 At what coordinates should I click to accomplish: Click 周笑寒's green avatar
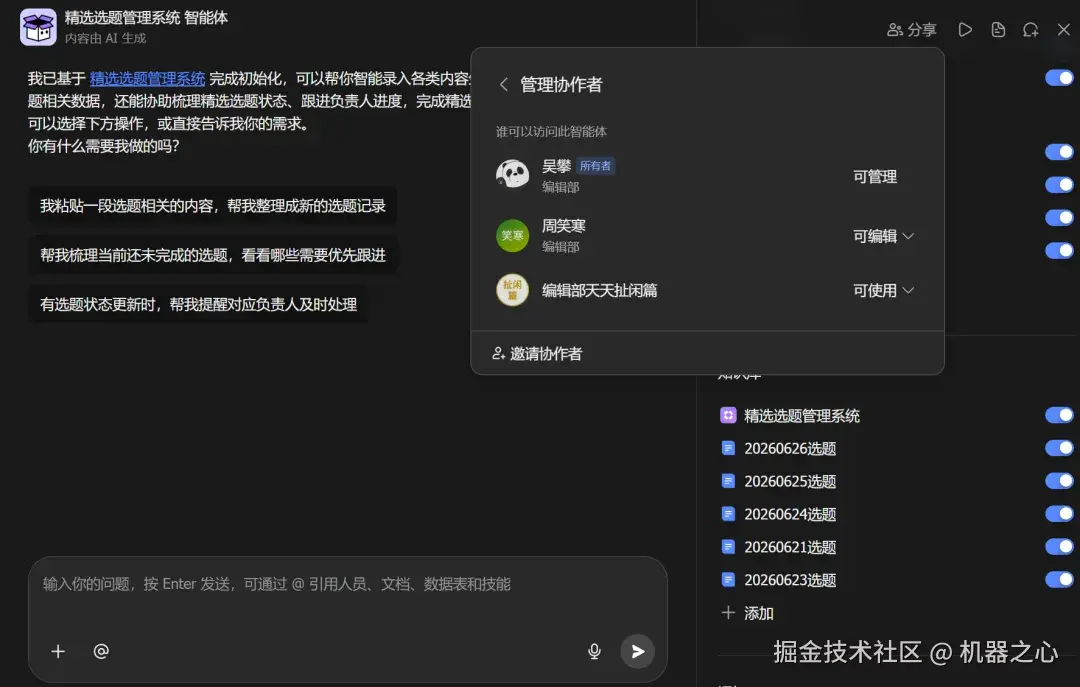[x=512, y=236]
